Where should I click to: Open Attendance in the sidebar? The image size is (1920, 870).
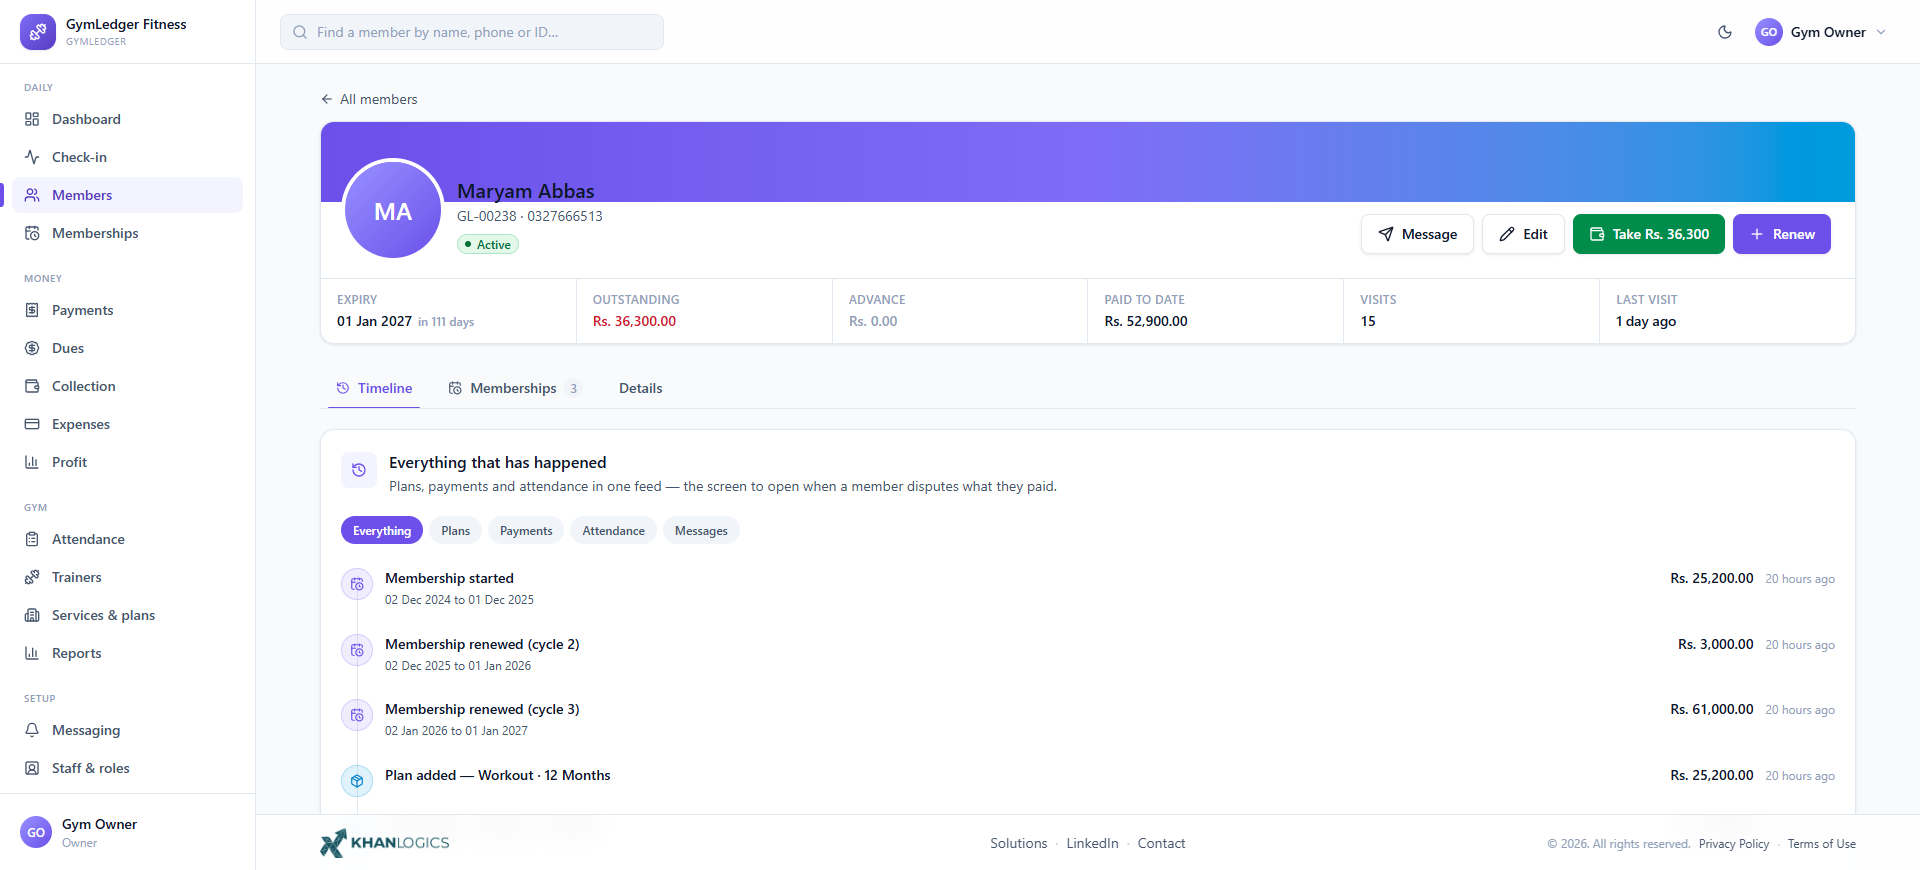point(128,539)
